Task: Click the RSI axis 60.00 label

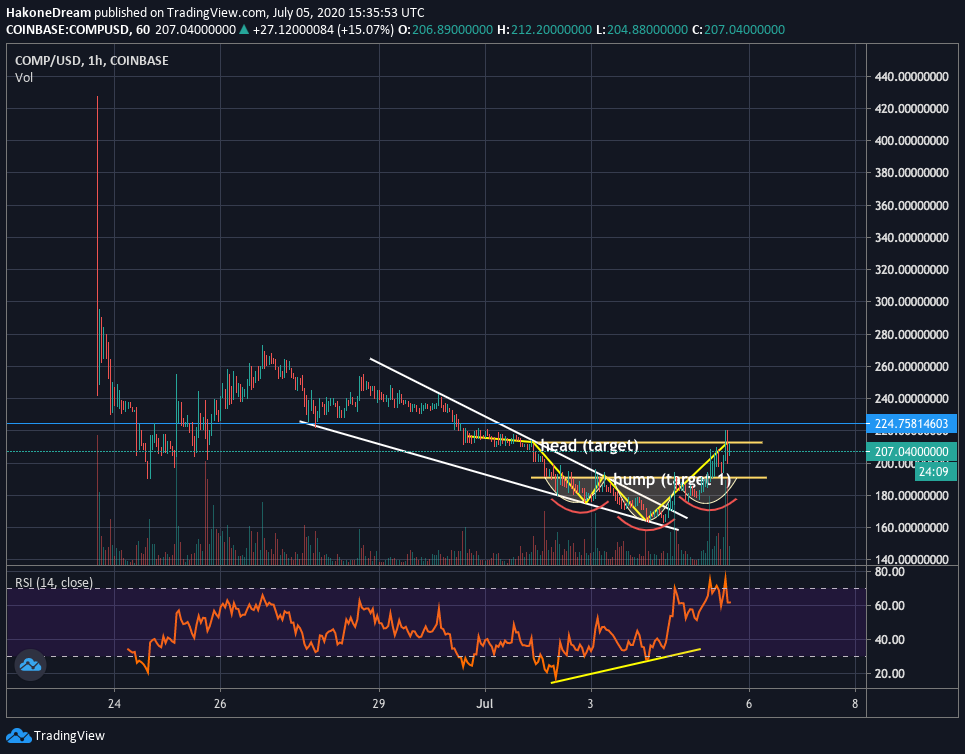Action: (889, 606)
